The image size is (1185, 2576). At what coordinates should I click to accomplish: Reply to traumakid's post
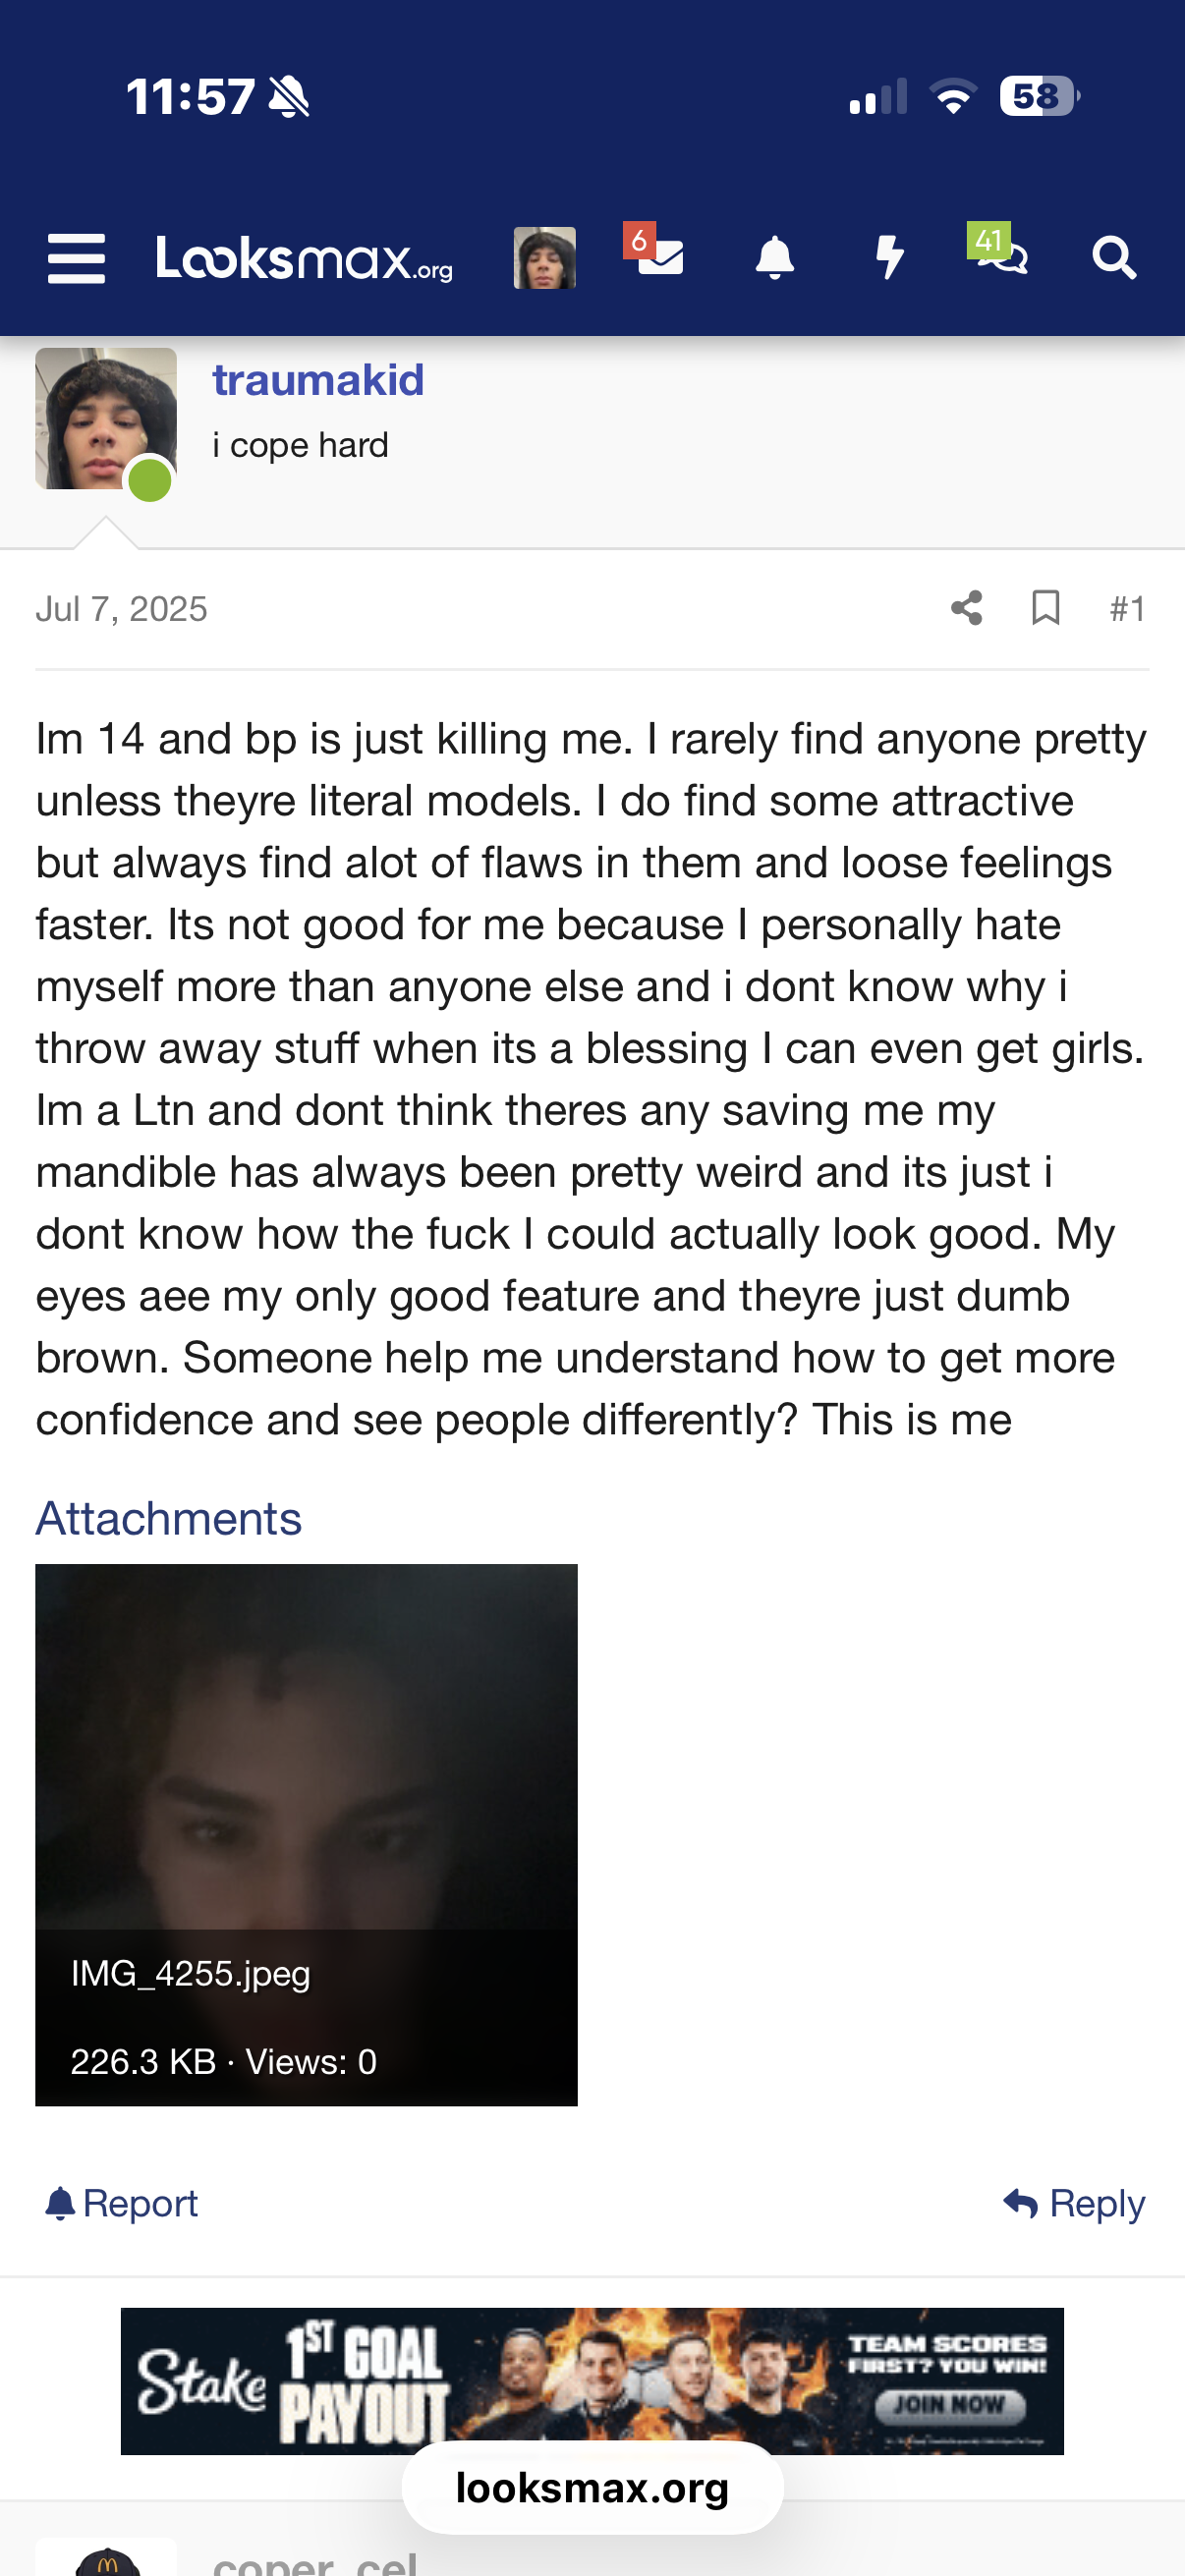(x=1073, y=2202)
